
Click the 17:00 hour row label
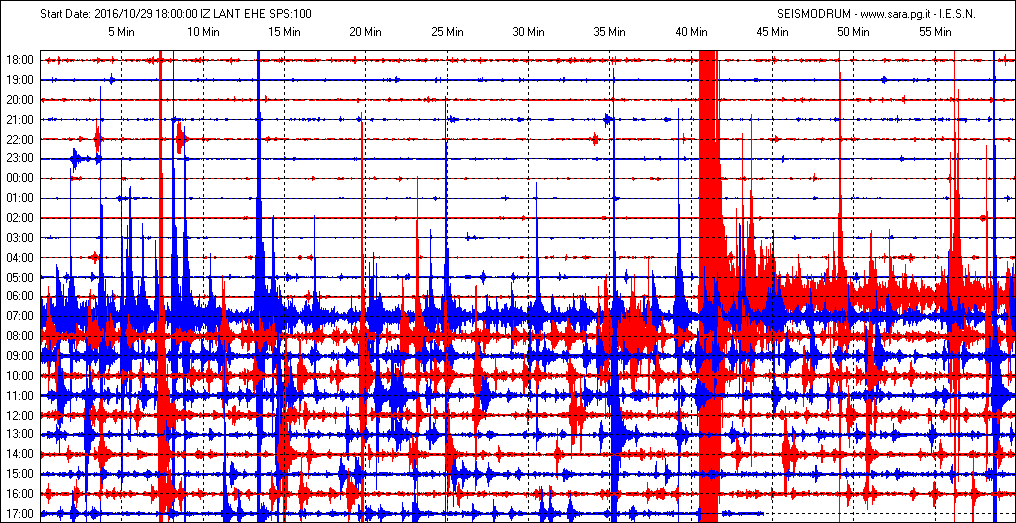tap(19, 514)
